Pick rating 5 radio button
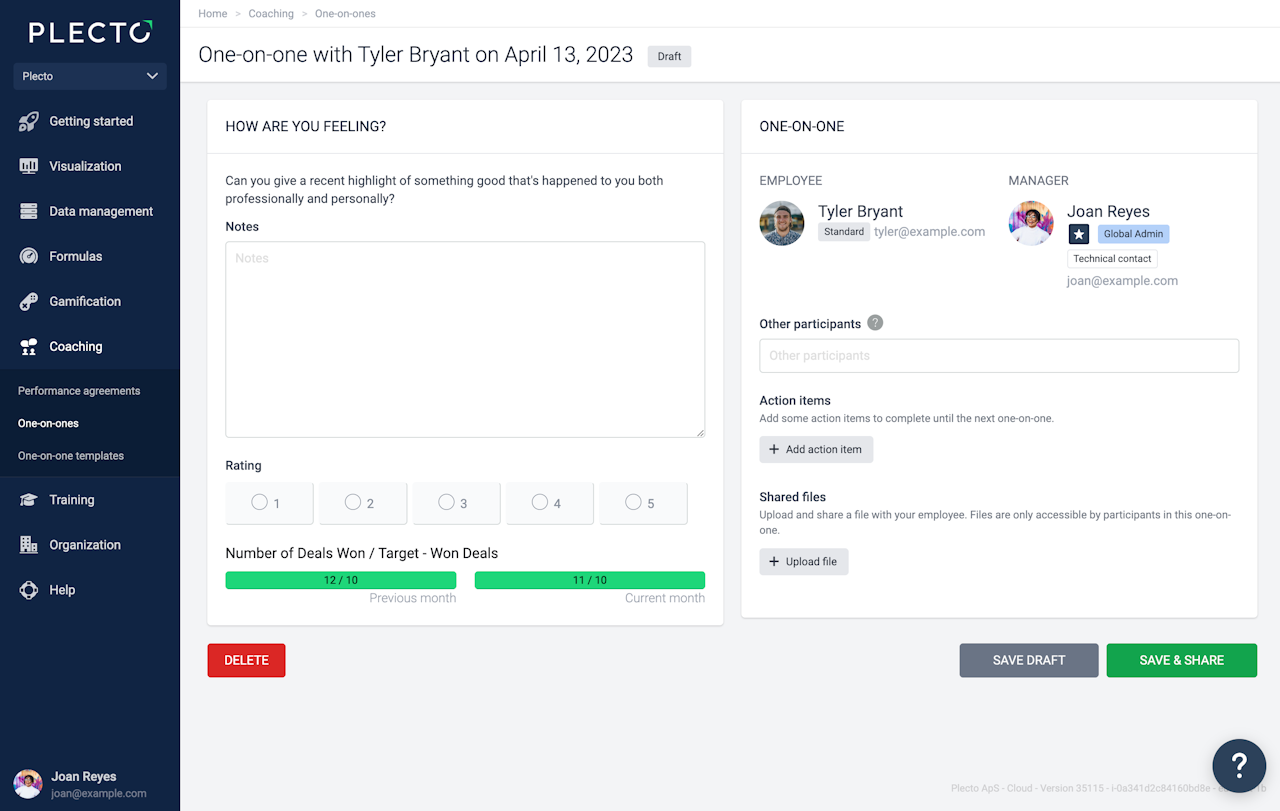1280x811 pixels. pos(633,503)
